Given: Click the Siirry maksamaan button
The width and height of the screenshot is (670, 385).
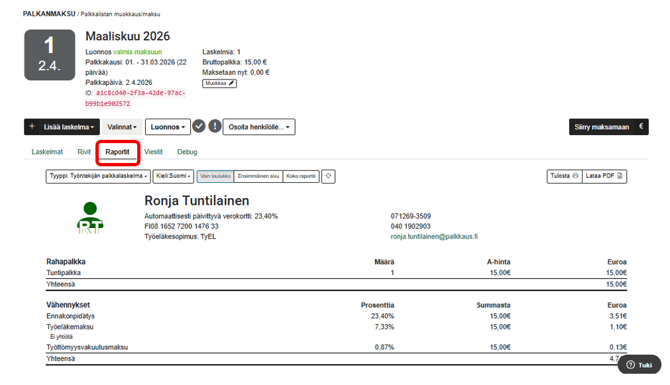Looking at the screenshot, I should point(608,127).
